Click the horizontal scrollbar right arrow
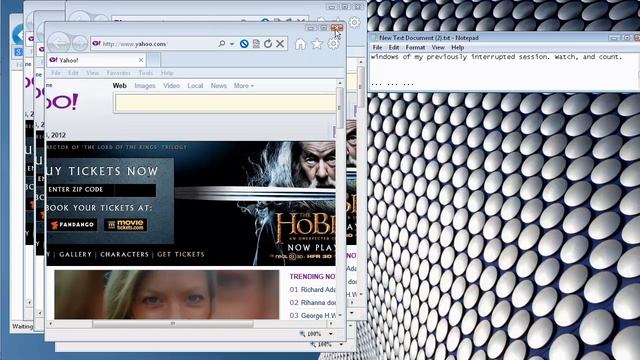640x360 pixels. 331,324
